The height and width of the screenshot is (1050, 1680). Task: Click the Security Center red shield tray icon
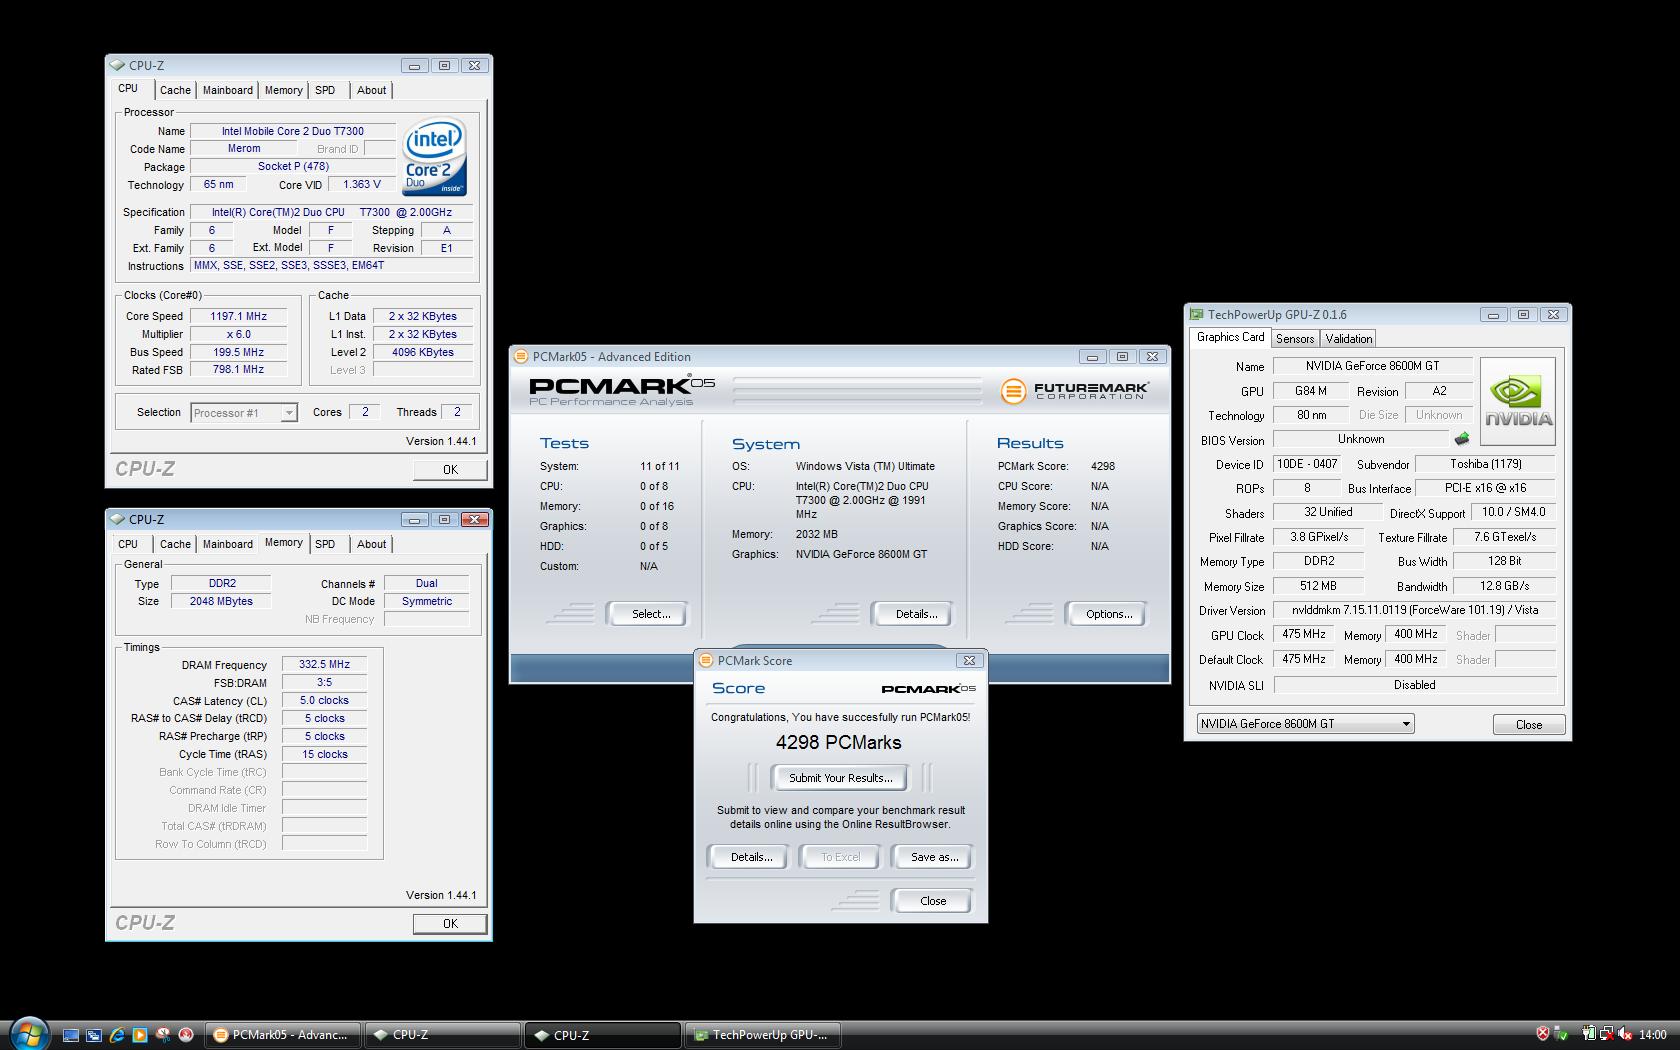(1542, 1034)
